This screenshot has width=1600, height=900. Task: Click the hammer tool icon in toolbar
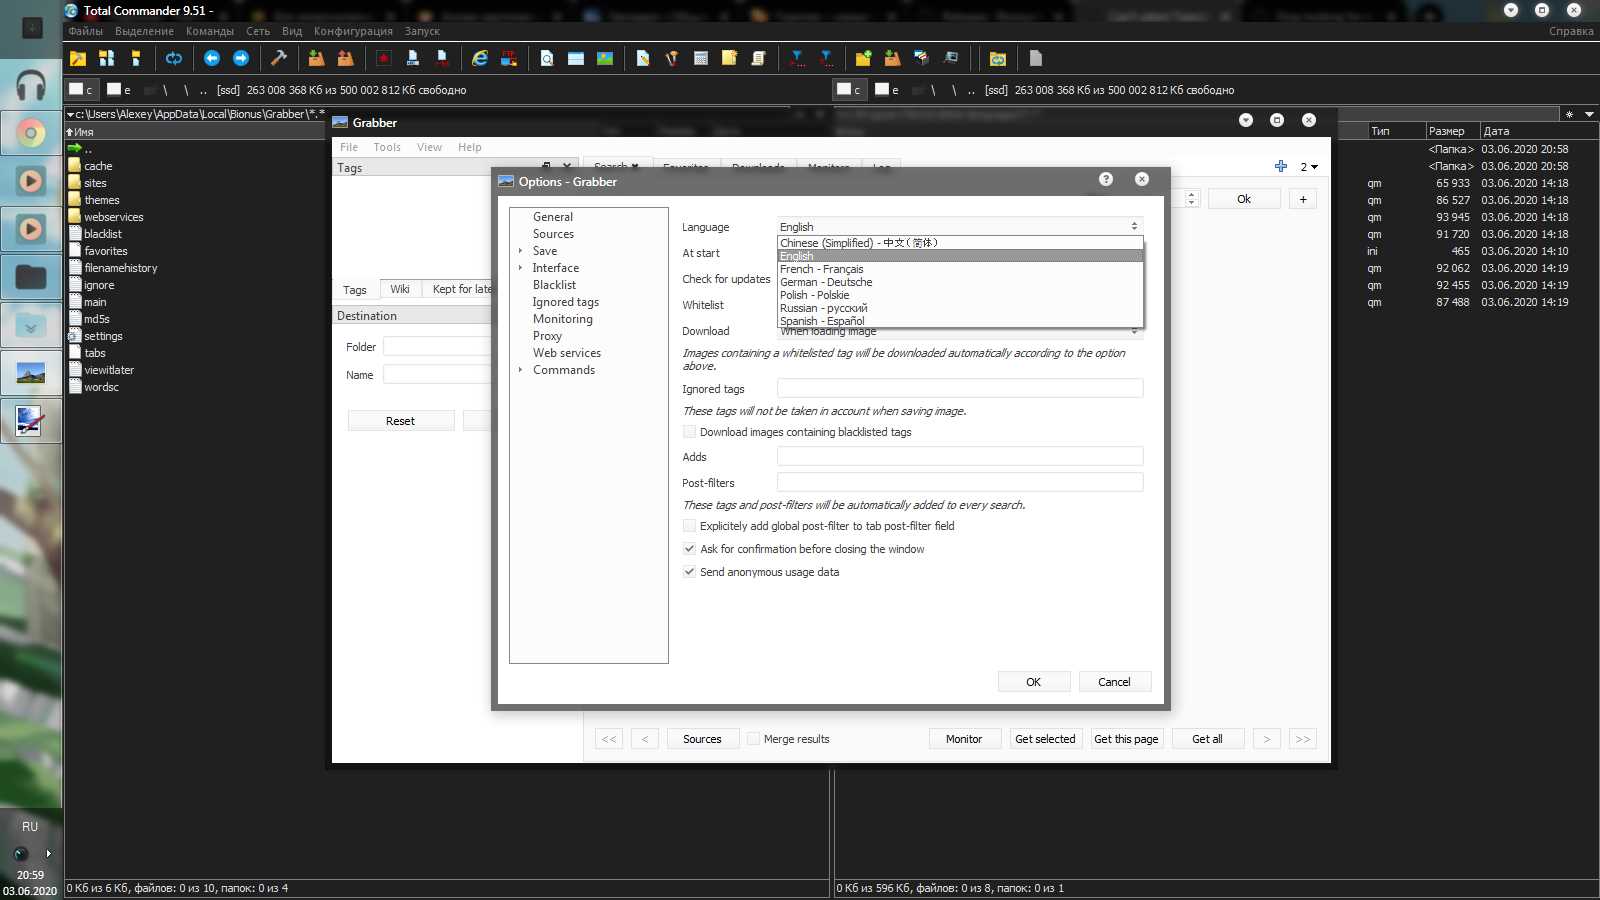[279, 58]
